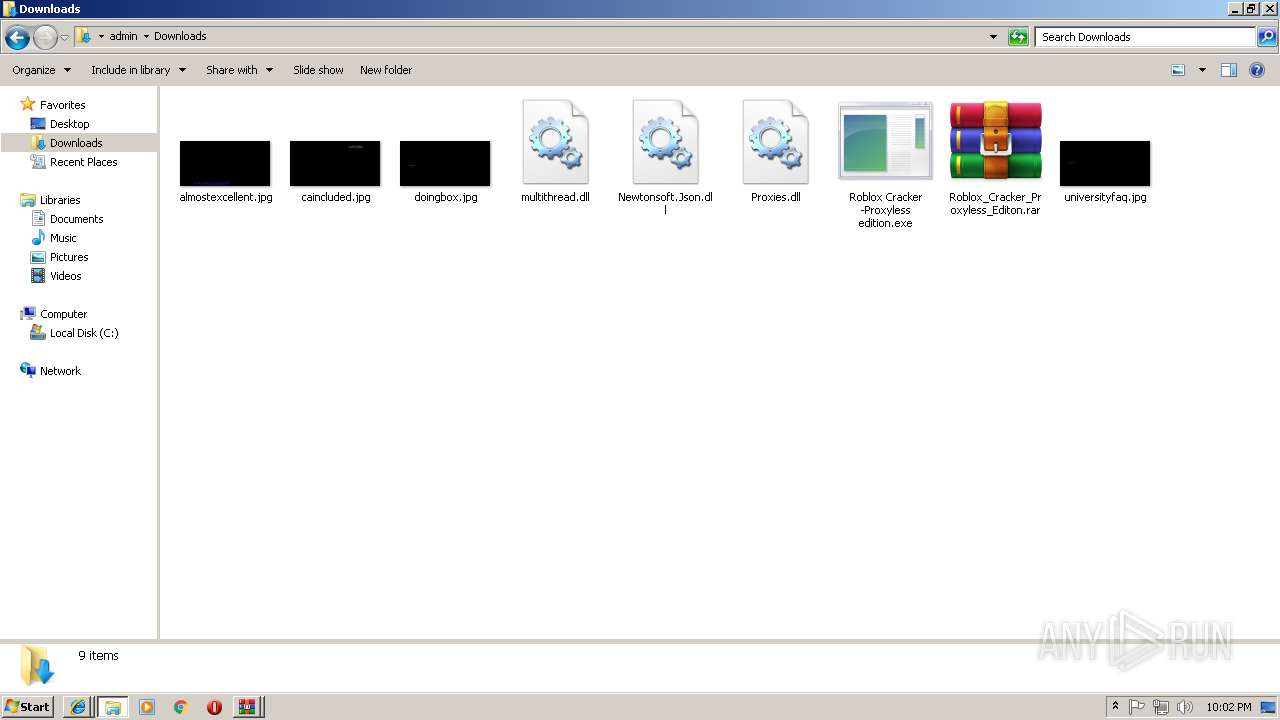Open the volume speaker icon

1185,707
